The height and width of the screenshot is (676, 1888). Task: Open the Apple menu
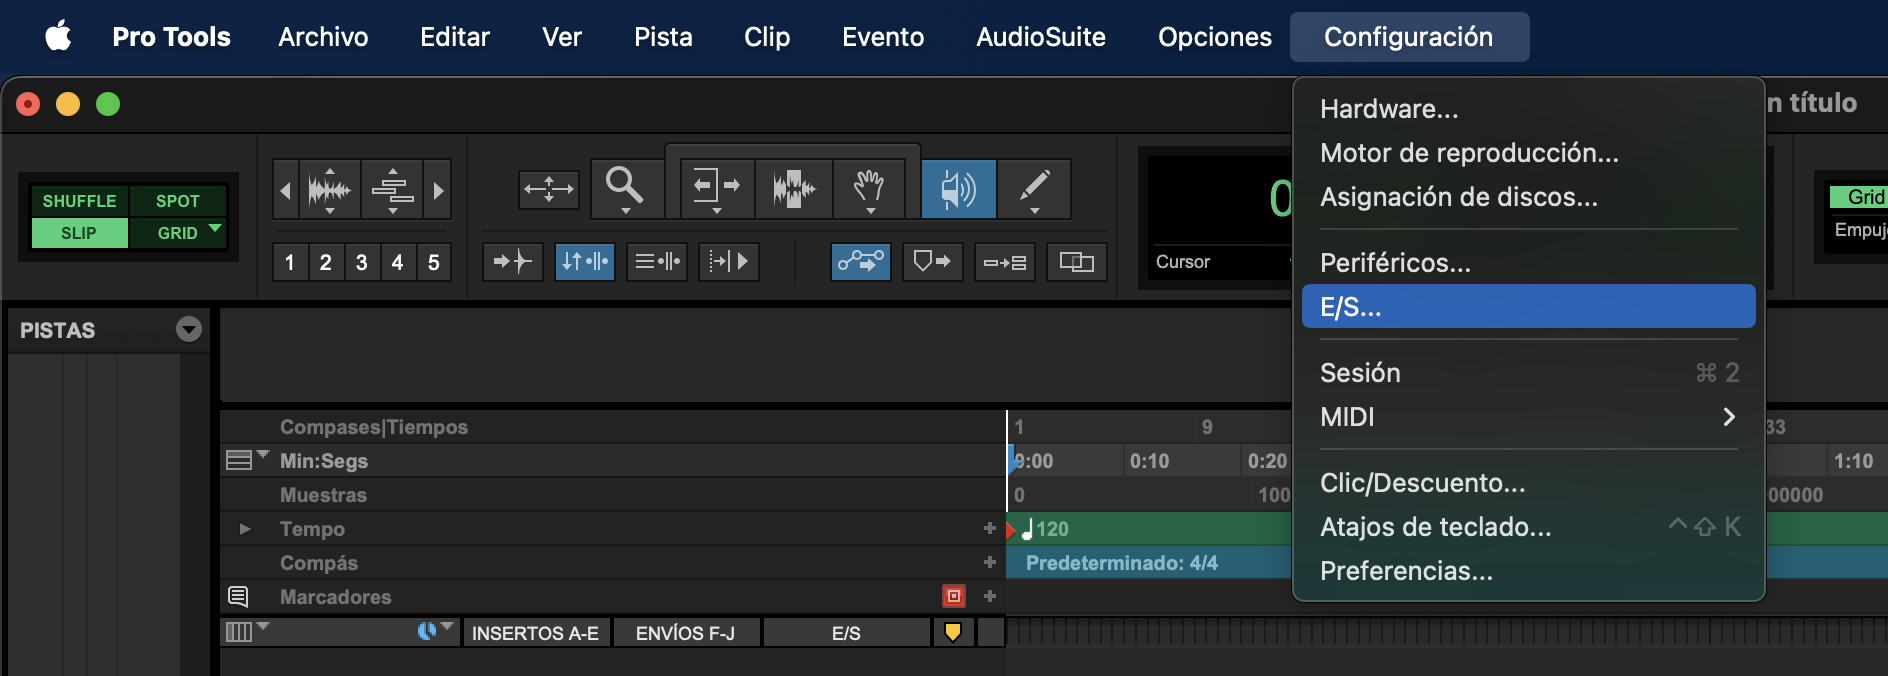(58, 37)
